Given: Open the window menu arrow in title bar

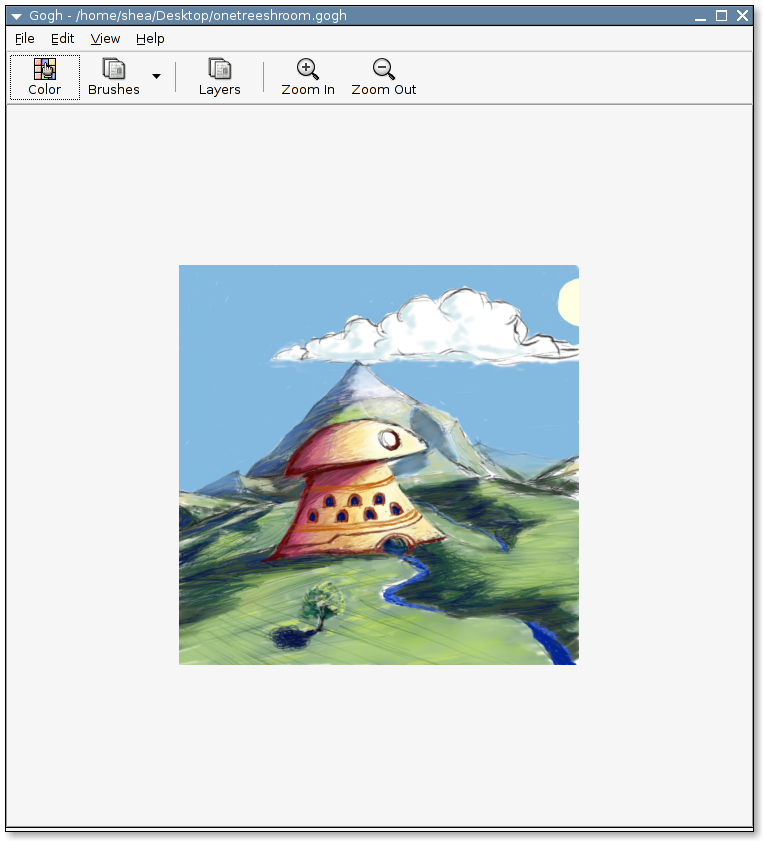Looking at the screenshot, I should coord(17,16).
